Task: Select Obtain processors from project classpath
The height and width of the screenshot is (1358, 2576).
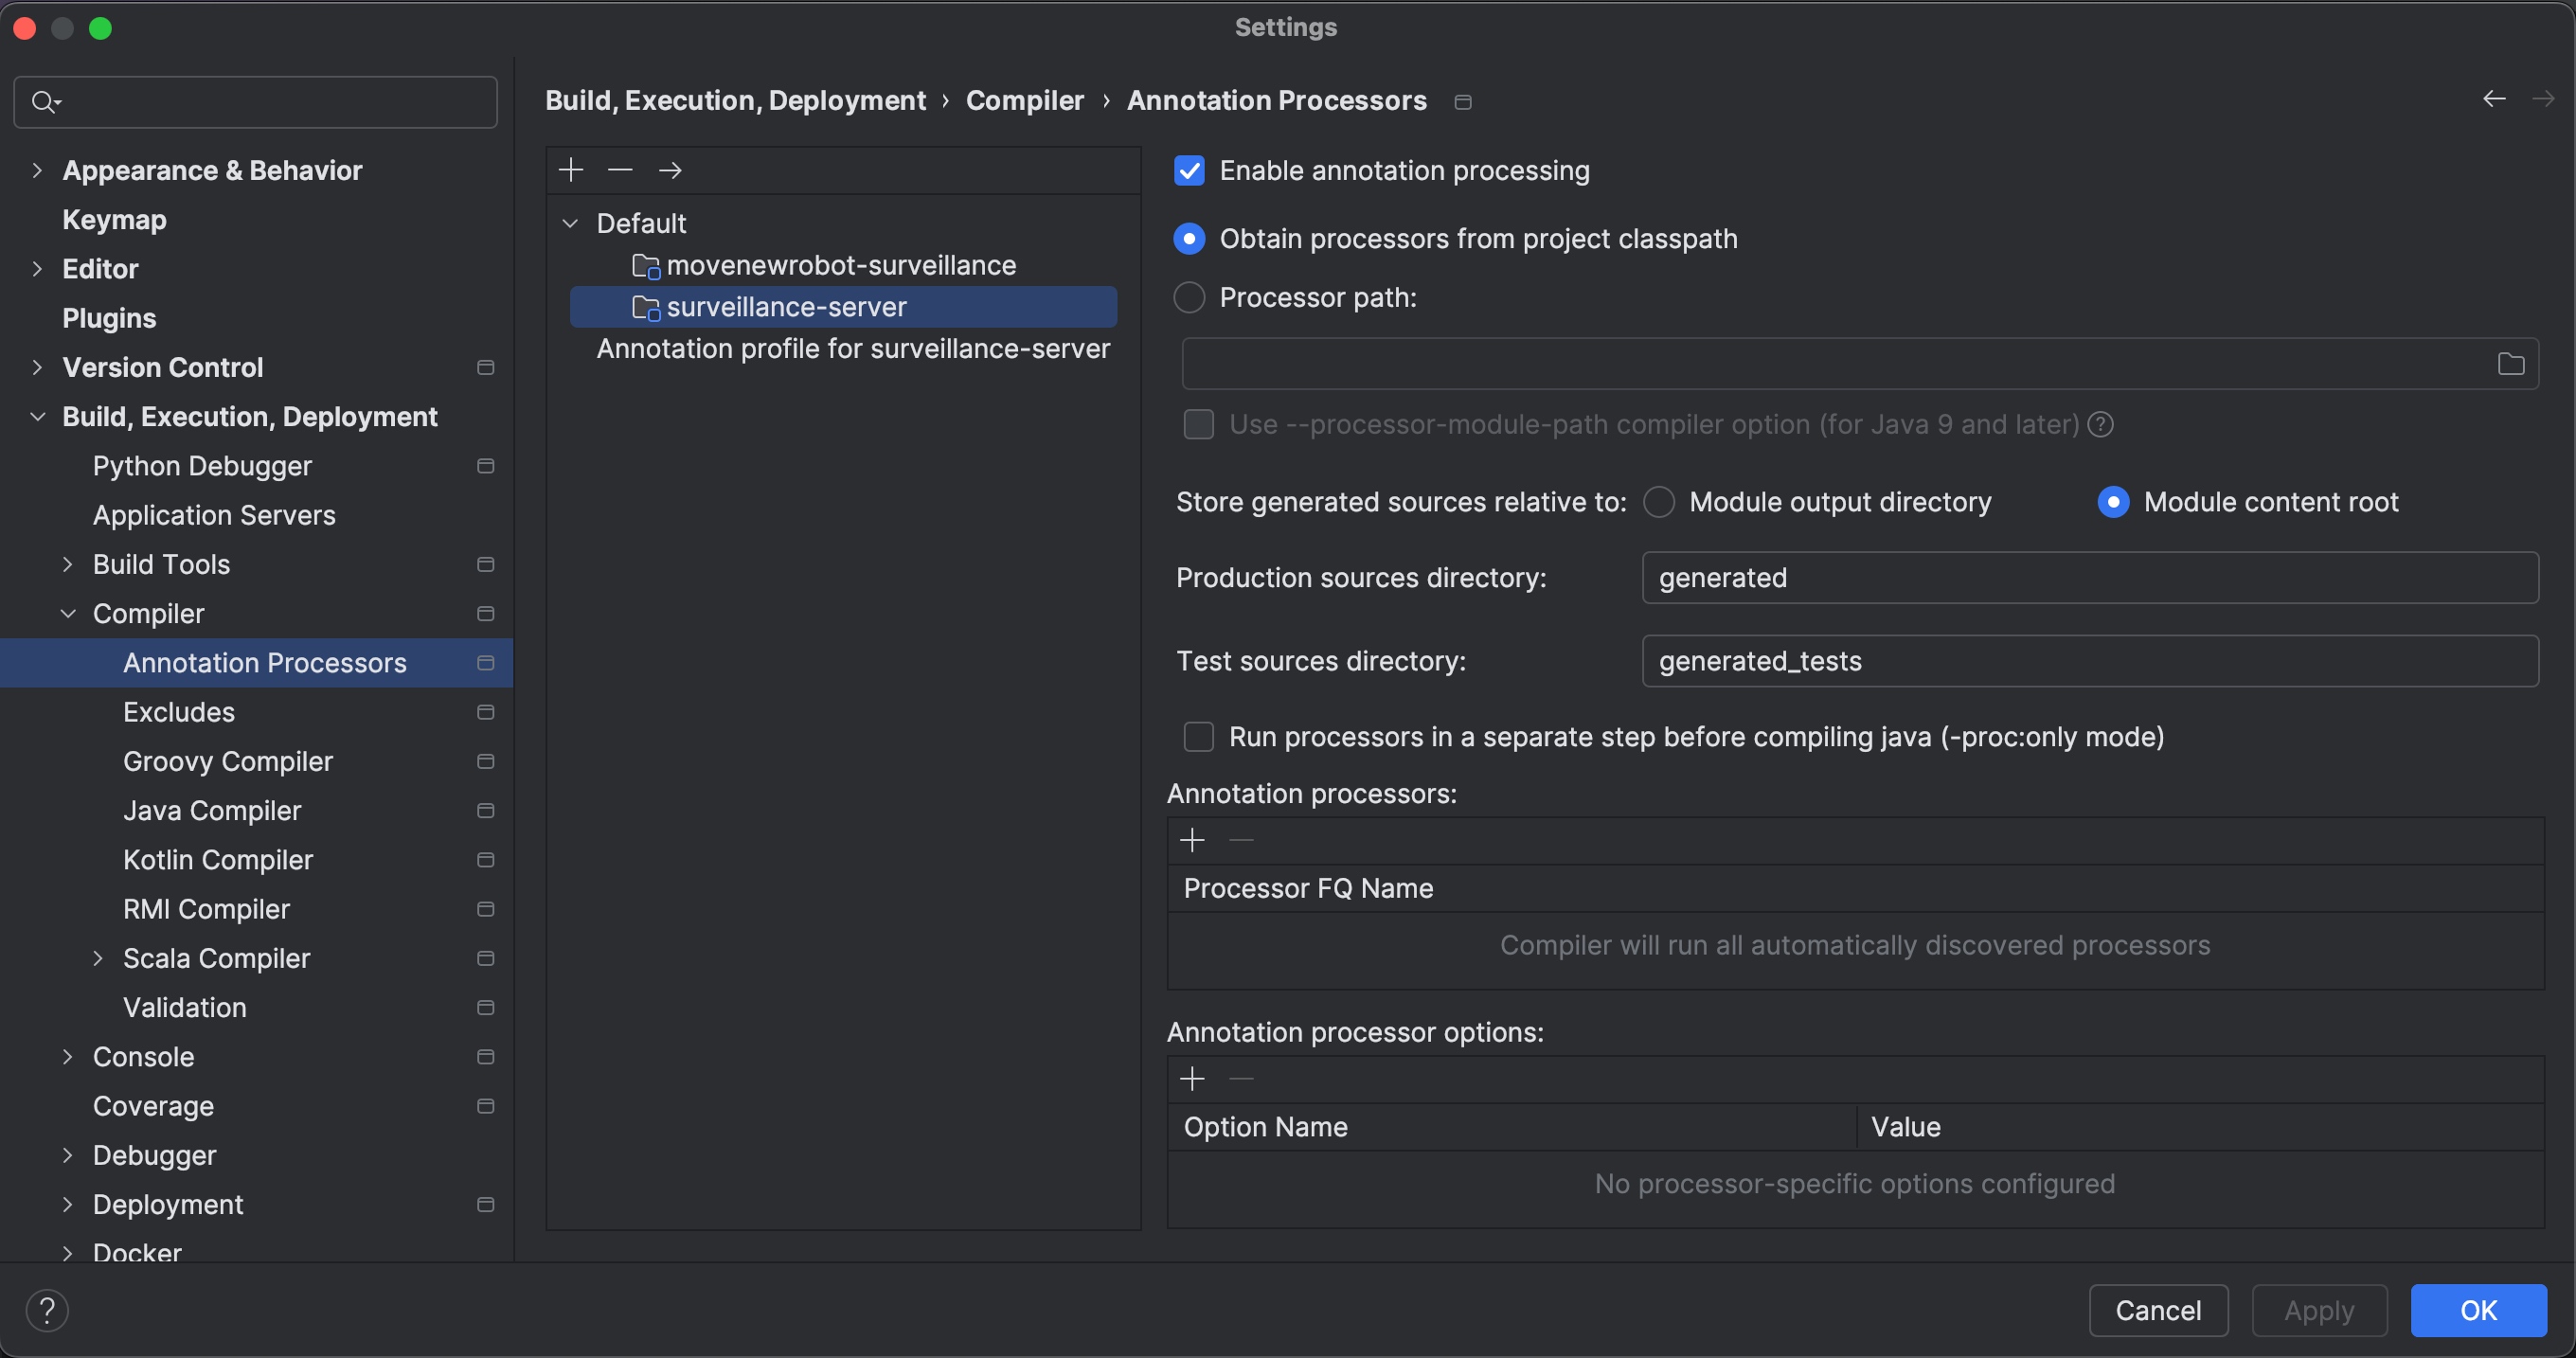Action: point(1189,239)
